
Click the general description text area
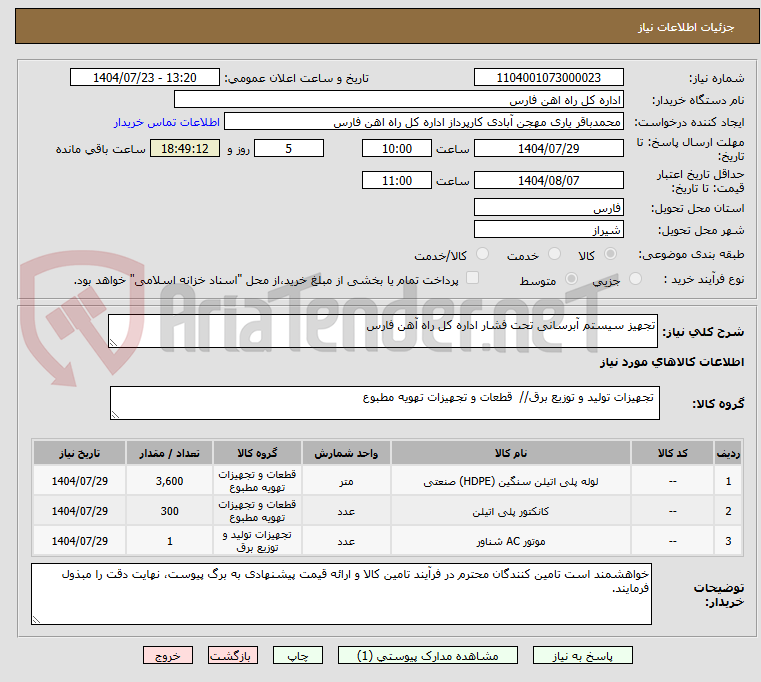383,331
